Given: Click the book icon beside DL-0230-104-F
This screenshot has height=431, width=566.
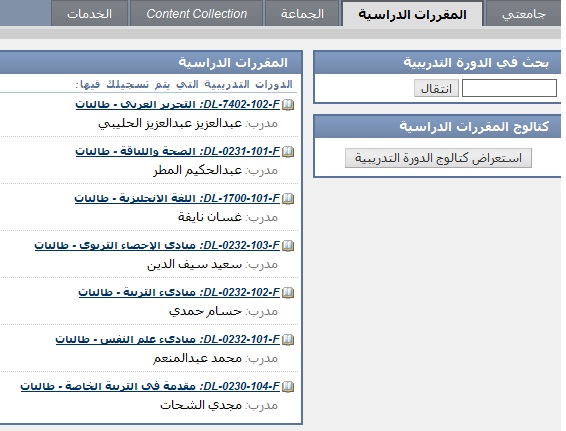Looking at the screenshot, I should click(x=288, y=387).
